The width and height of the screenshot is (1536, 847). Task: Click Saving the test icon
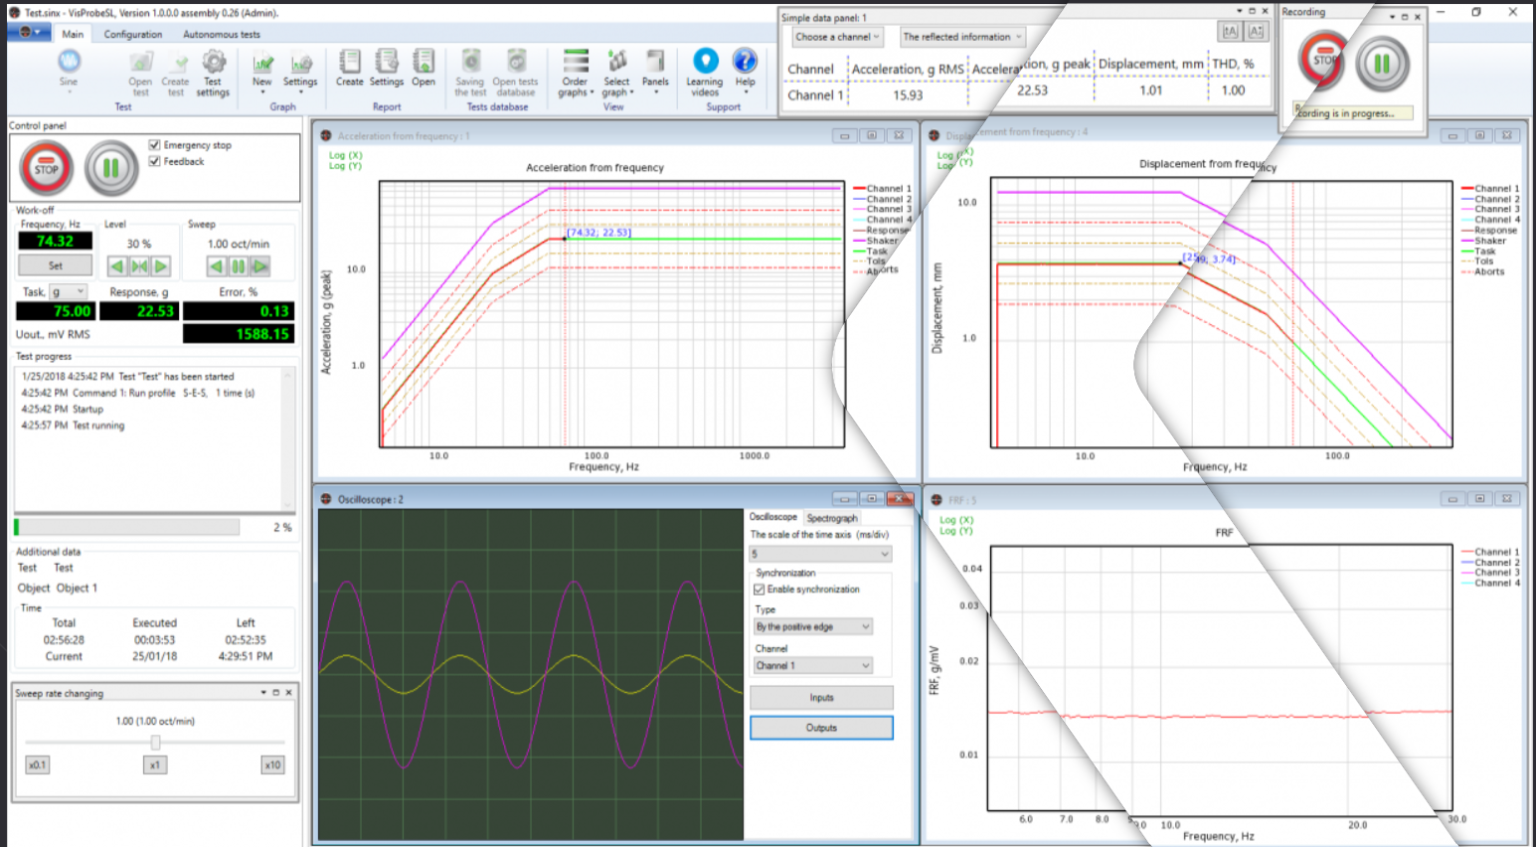click(470, 73)
